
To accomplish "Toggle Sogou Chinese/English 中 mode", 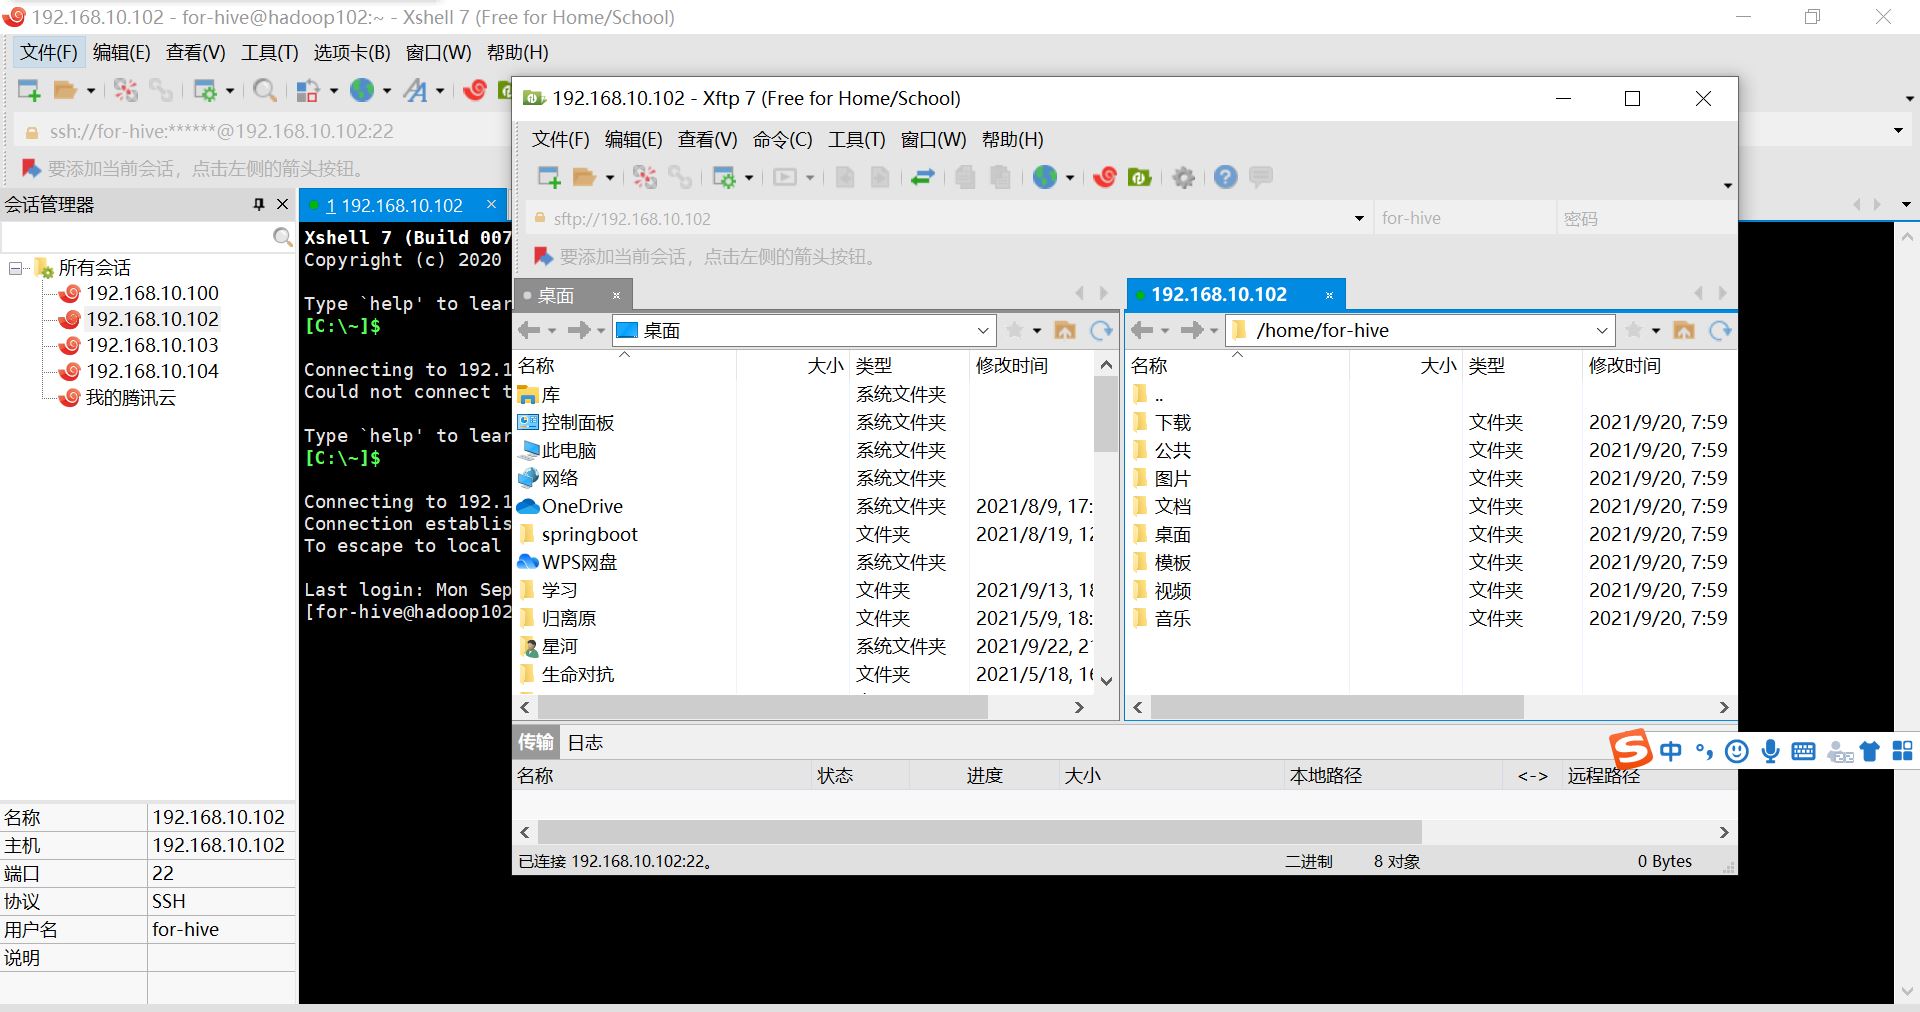I will [x=1670, y=751].
